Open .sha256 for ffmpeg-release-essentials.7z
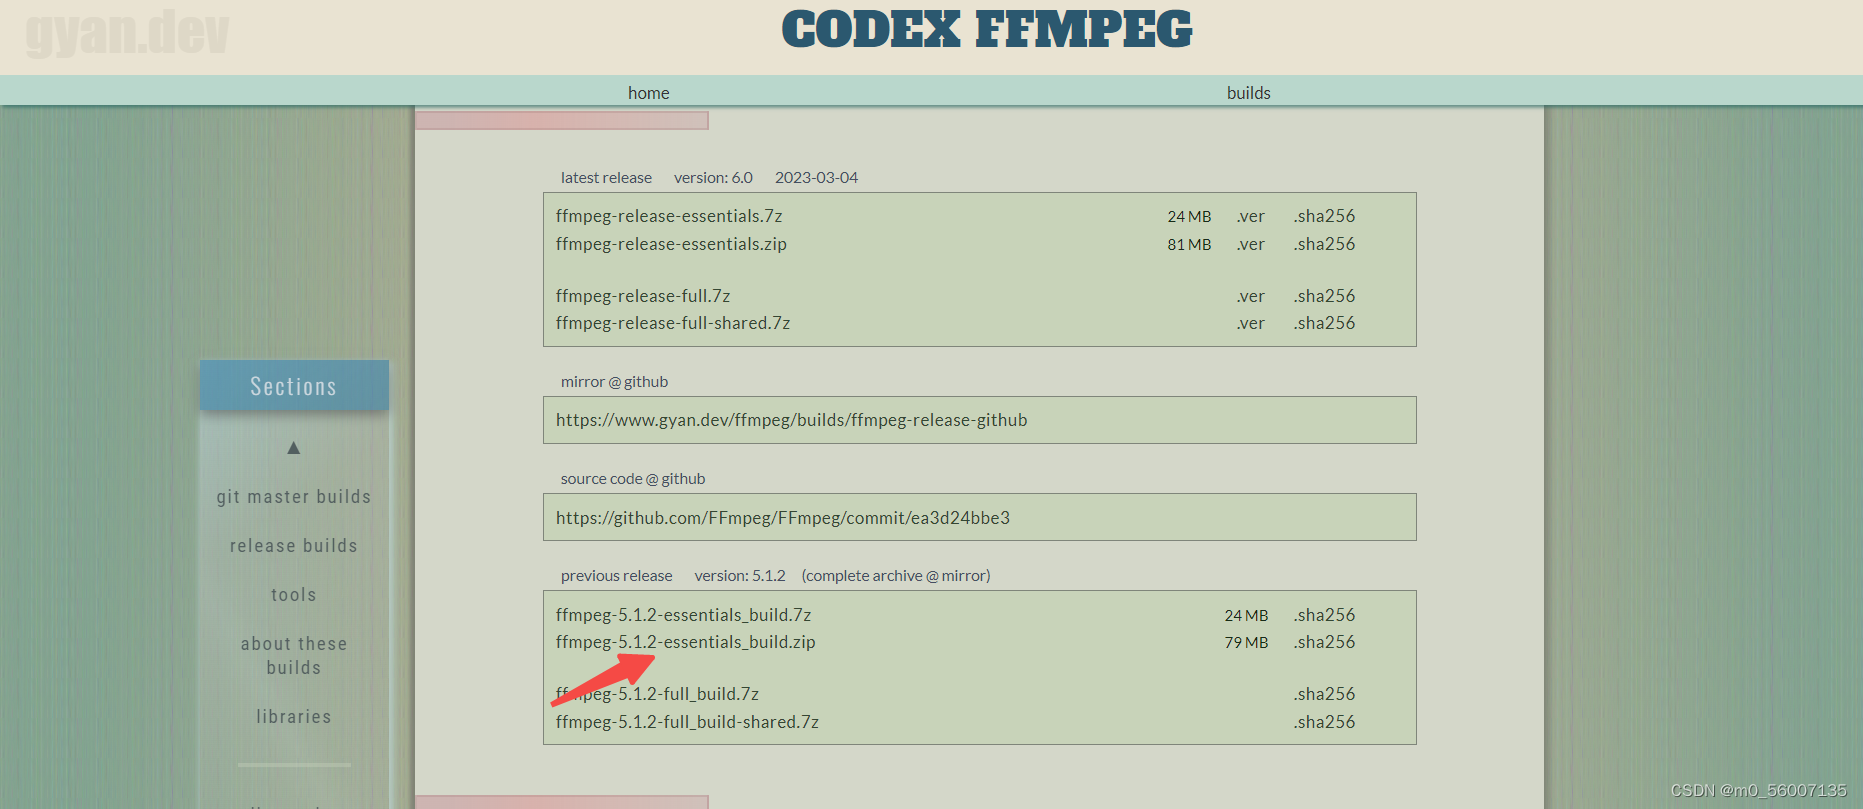Image resolution: width=1863 pixels, height=809 pixels. [1324, 216]
